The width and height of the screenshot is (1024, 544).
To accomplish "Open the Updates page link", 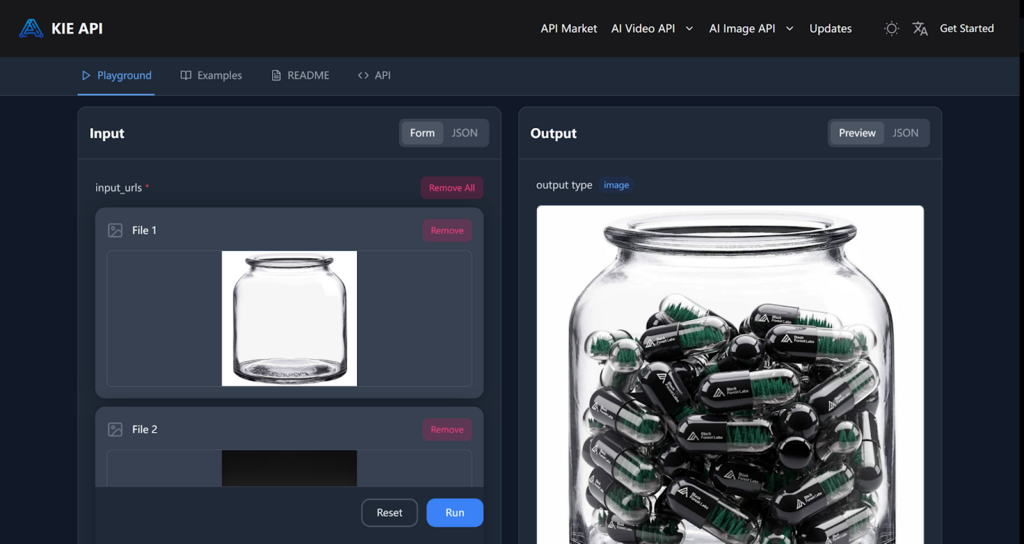I will [x=830, y=29].
